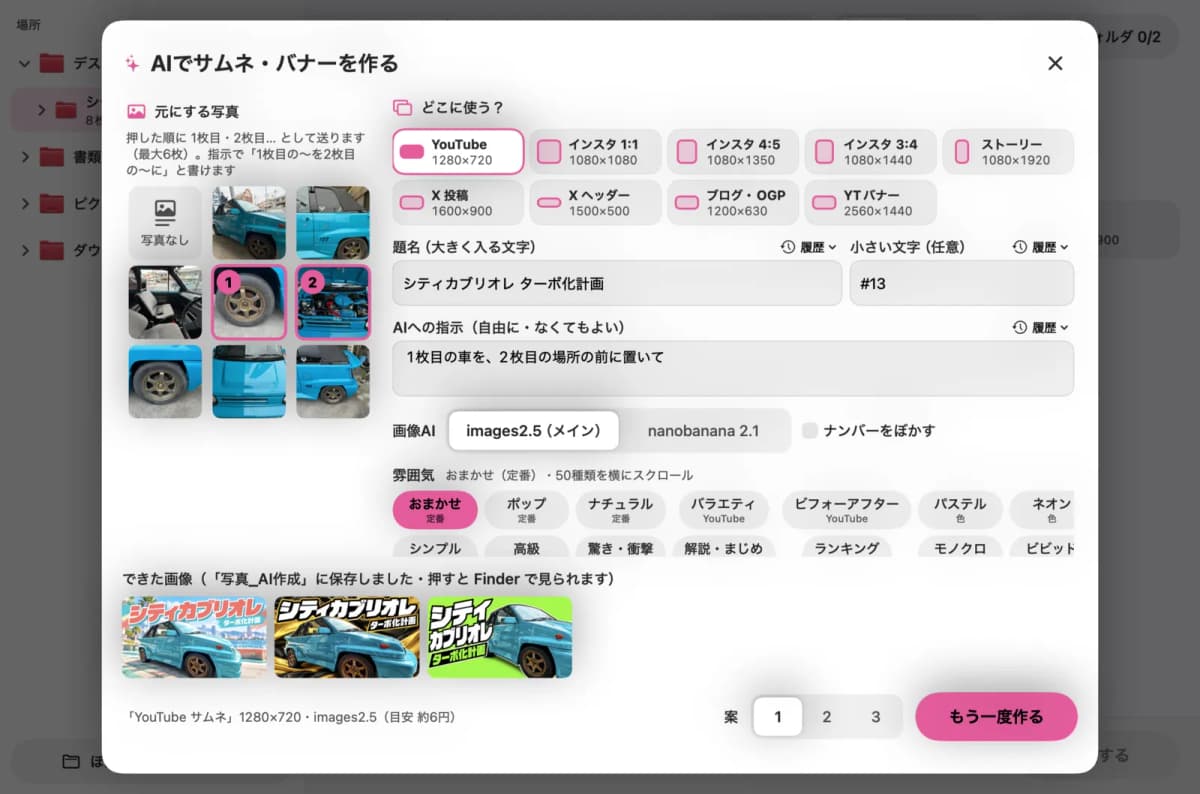Open the 履歴 dropdown for AIへの指示
The image size is (1200, 794).
point(1040,327)
